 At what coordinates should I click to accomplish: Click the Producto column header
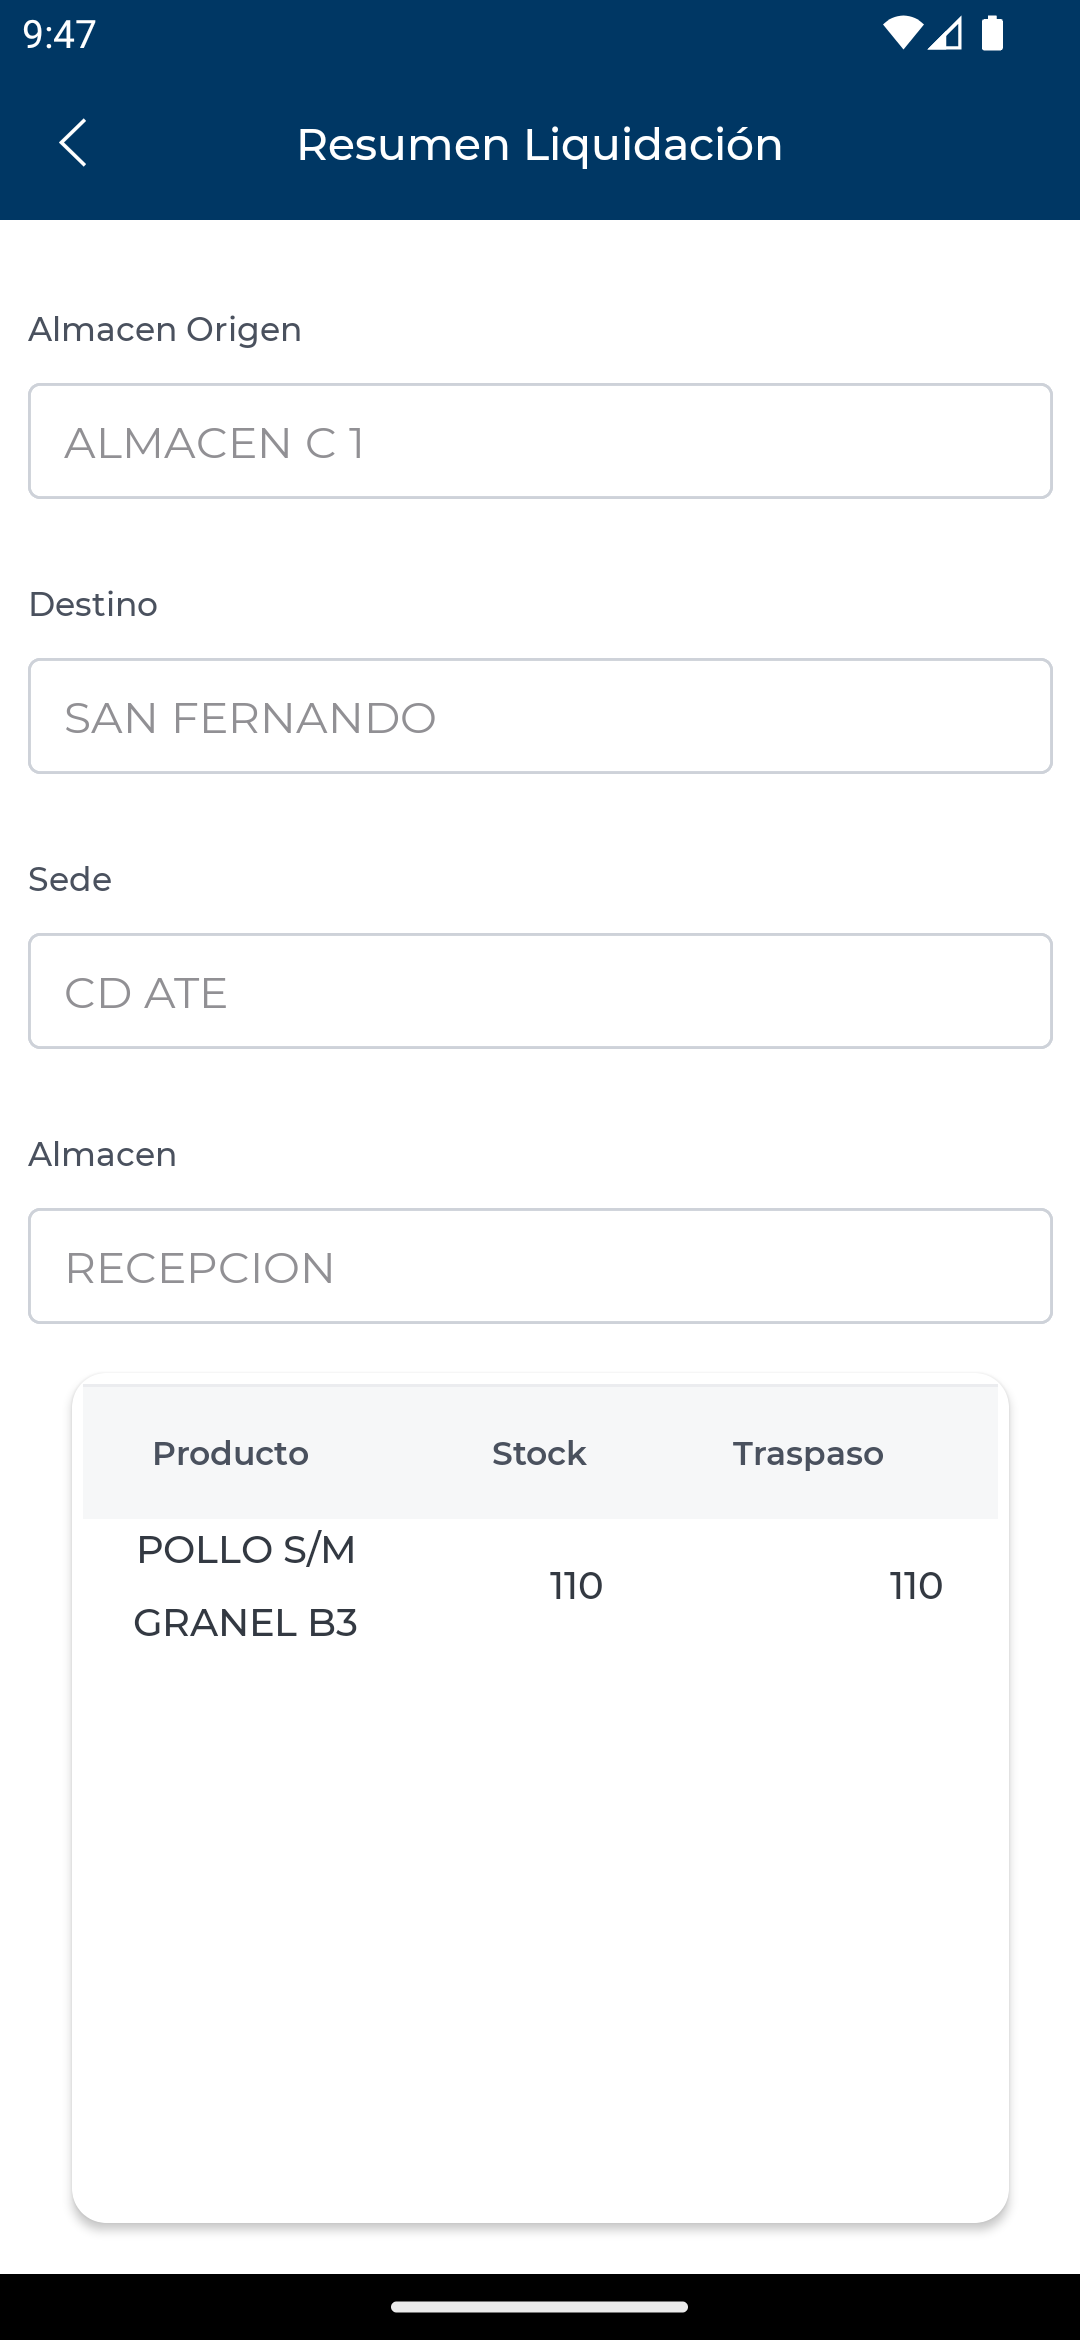230,1453
